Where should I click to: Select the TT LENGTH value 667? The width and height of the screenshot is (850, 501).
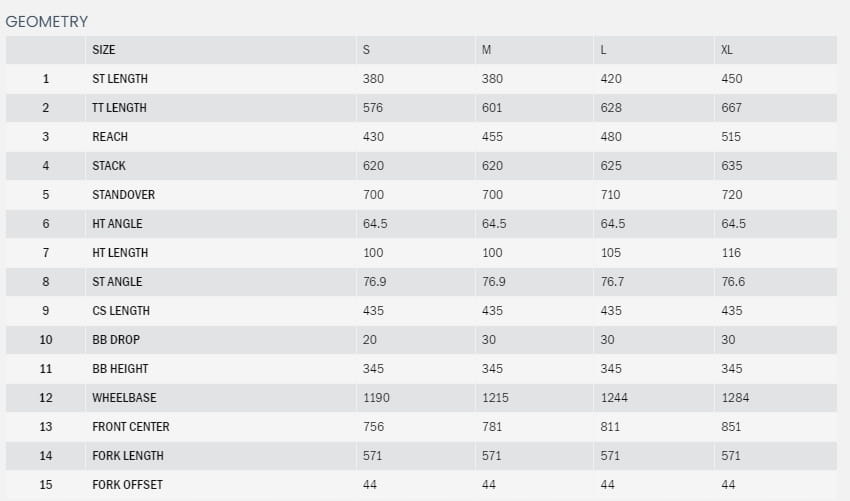tap(732, 108)
